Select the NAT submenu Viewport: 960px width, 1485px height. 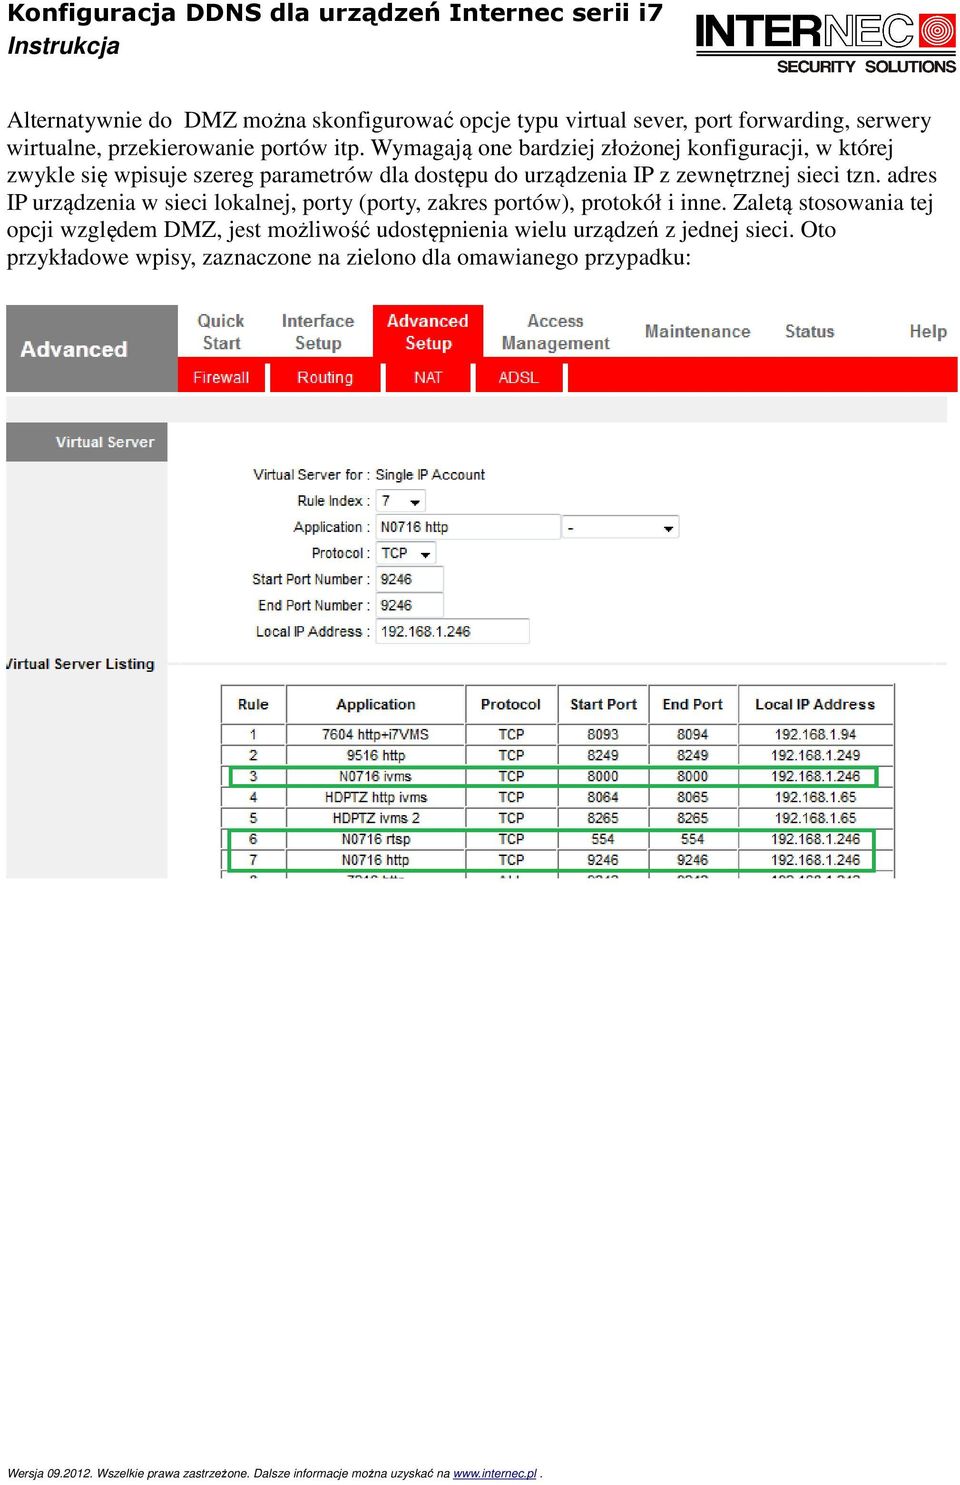pos(428,377)
